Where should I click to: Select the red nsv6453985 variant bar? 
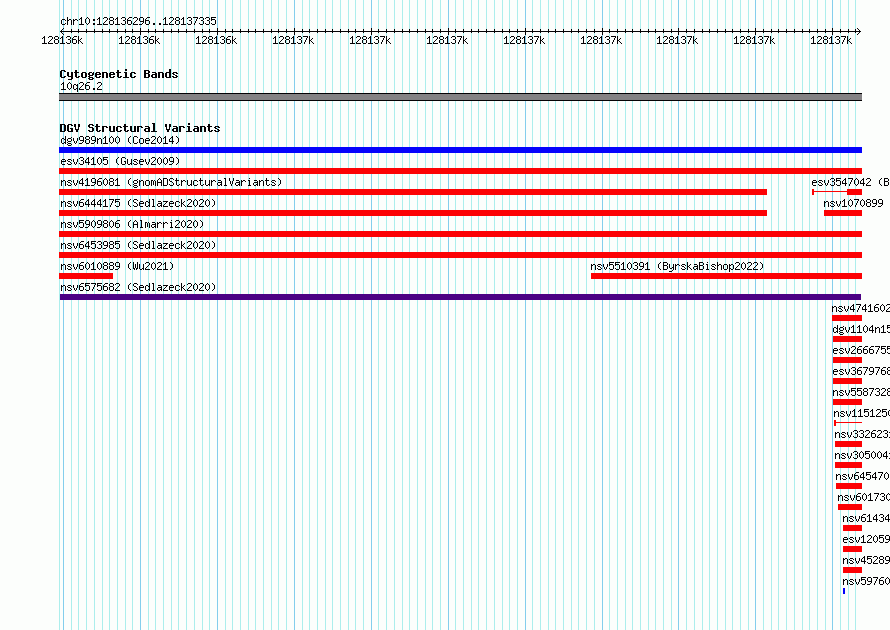point(460,255)
